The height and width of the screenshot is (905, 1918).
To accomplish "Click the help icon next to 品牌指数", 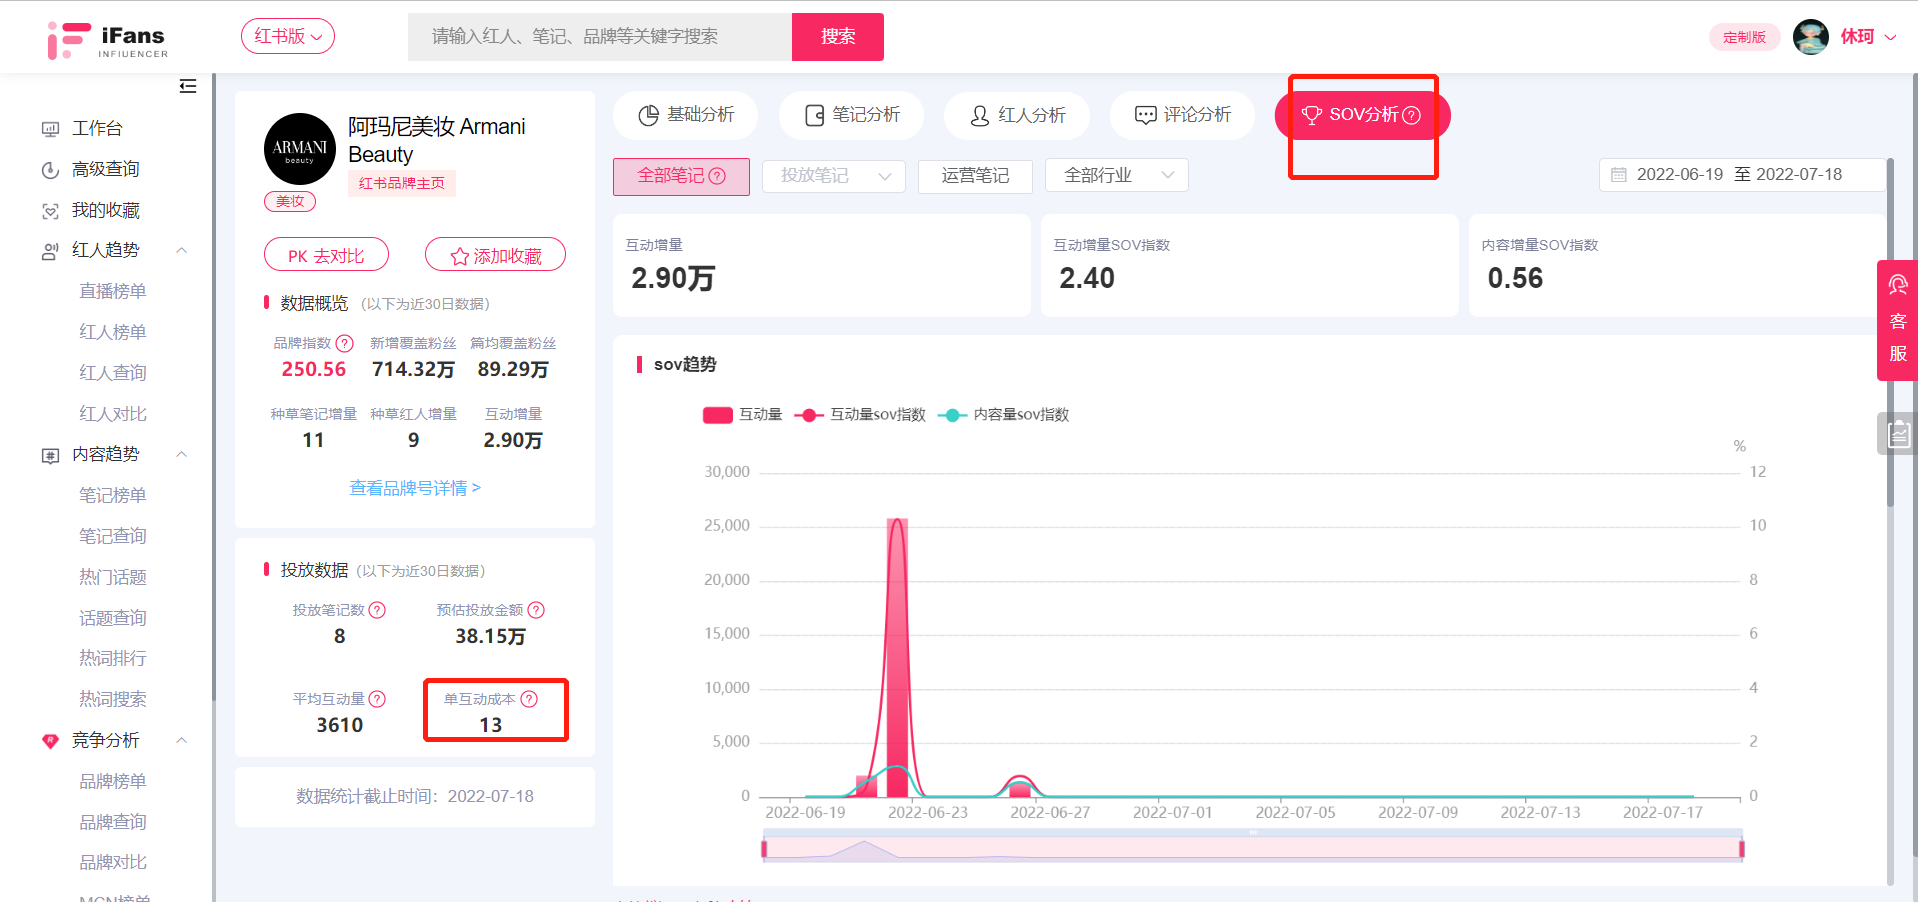I will click(x=345, y=343).
